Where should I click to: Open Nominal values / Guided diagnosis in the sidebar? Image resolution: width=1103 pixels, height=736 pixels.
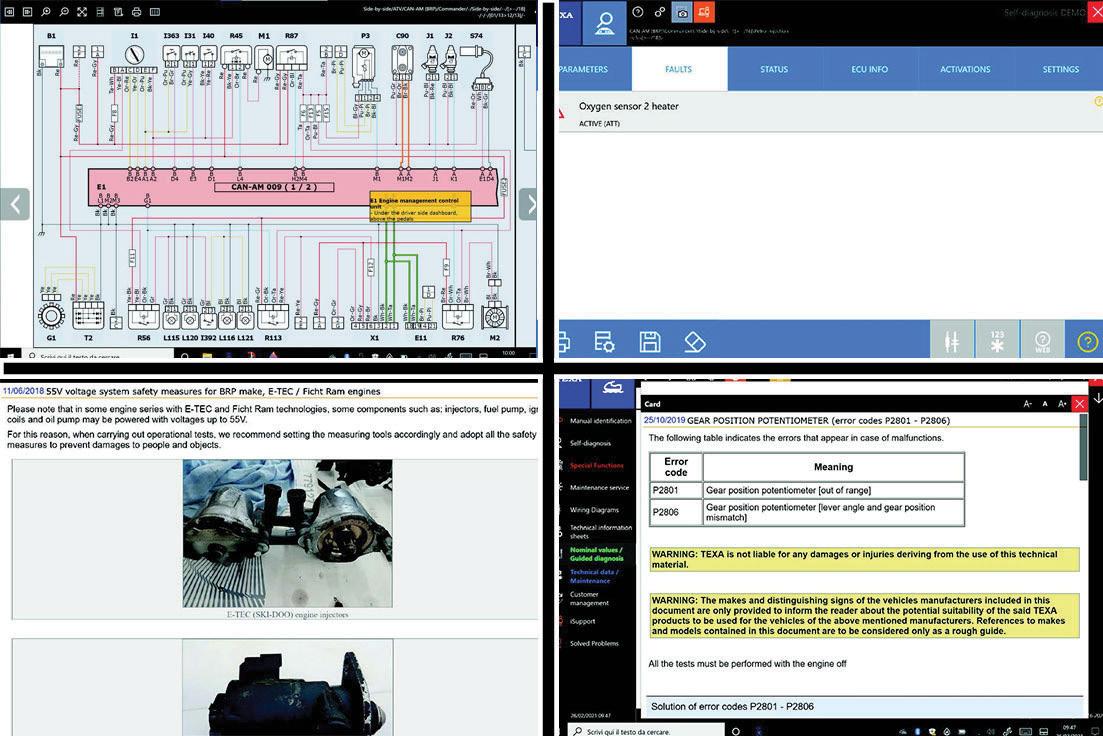click(x=597, y=554)
